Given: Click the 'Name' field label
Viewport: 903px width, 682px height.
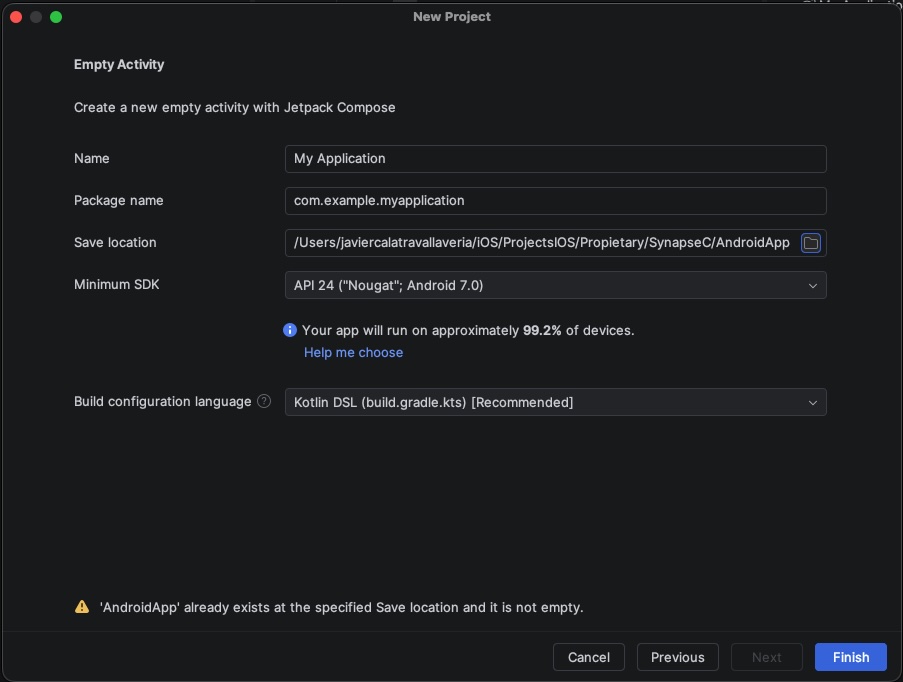Looking at the screenshot, I should click(x=92, y=158).
